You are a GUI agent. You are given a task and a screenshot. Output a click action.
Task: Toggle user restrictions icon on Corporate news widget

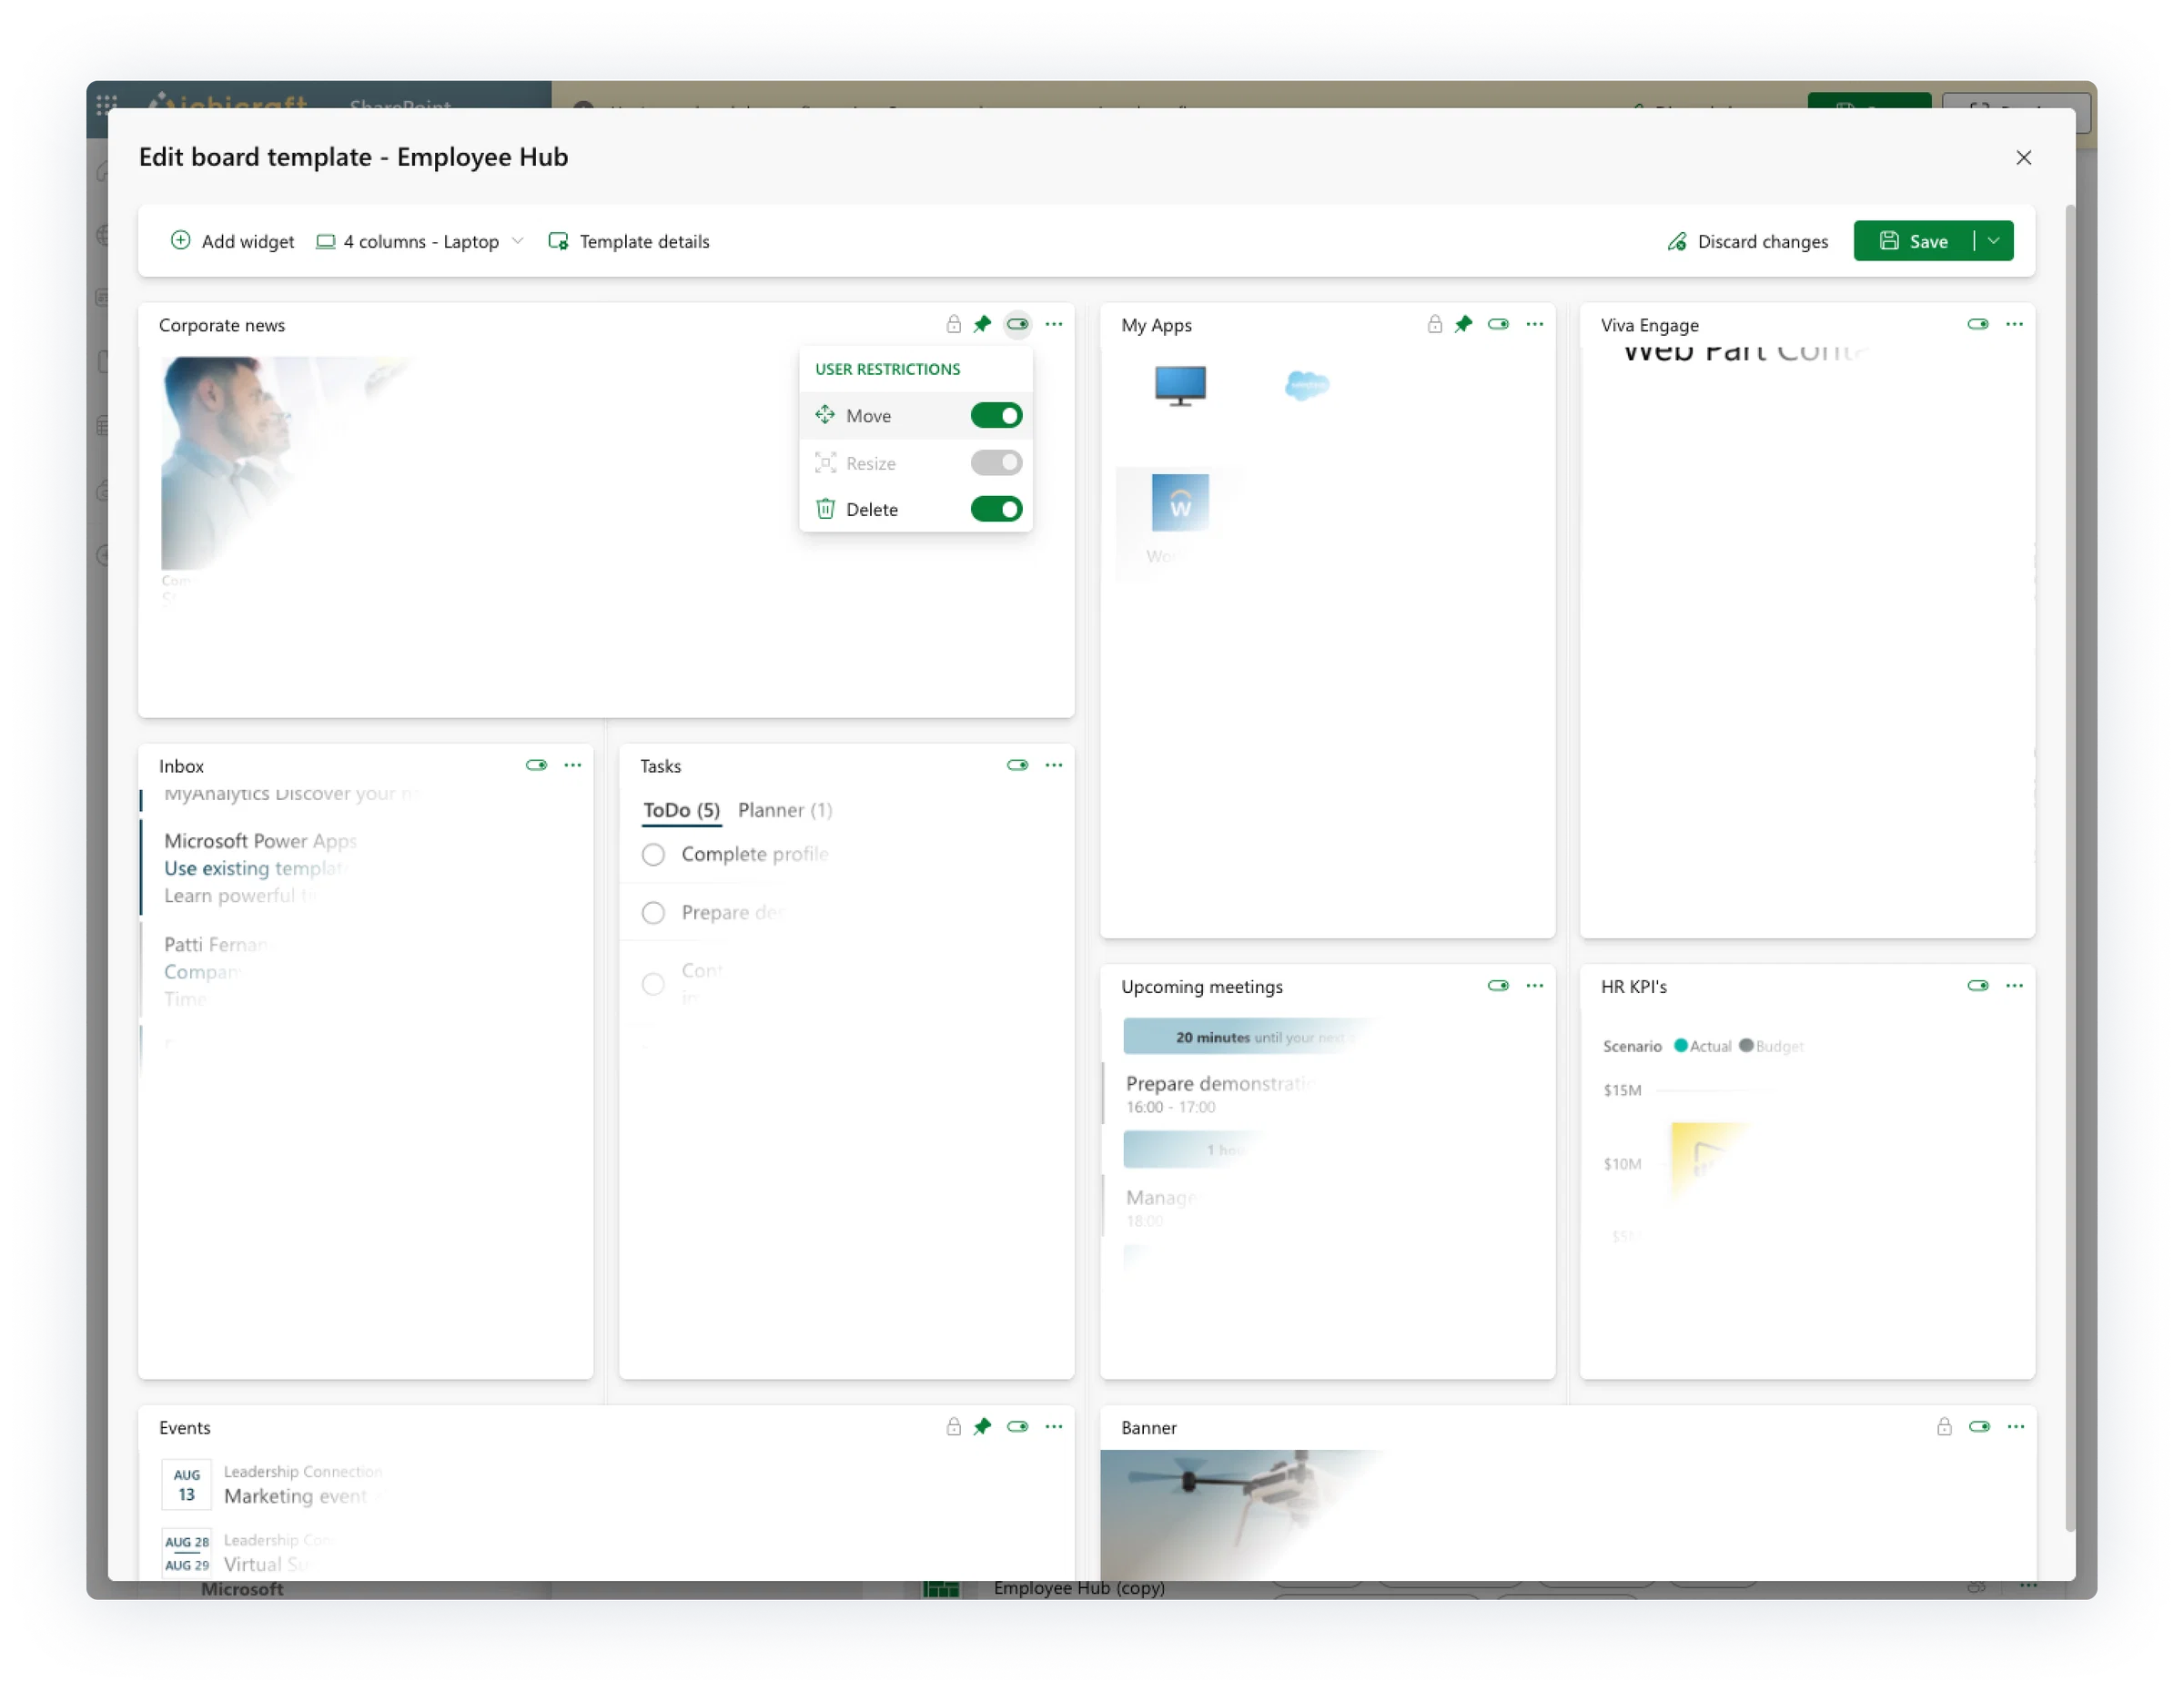(1017, 324)
